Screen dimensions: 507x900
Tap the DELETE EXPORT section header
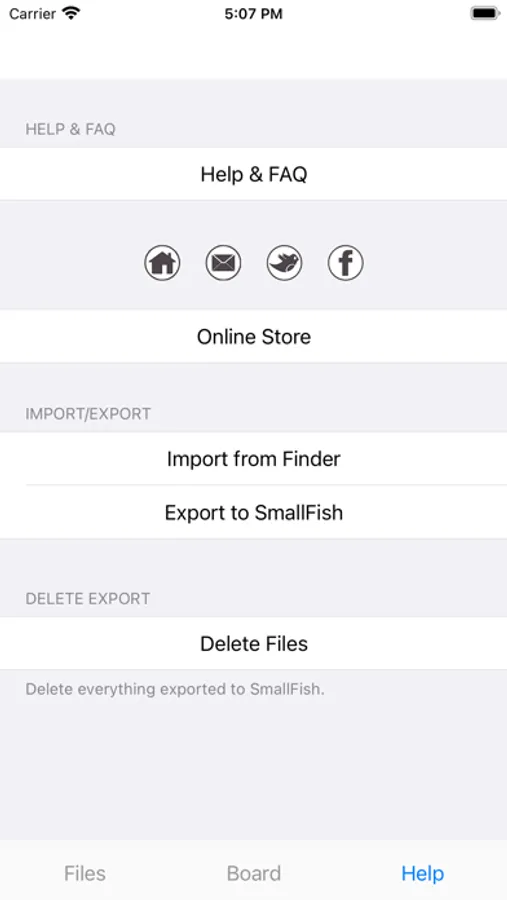pos(87,599)
